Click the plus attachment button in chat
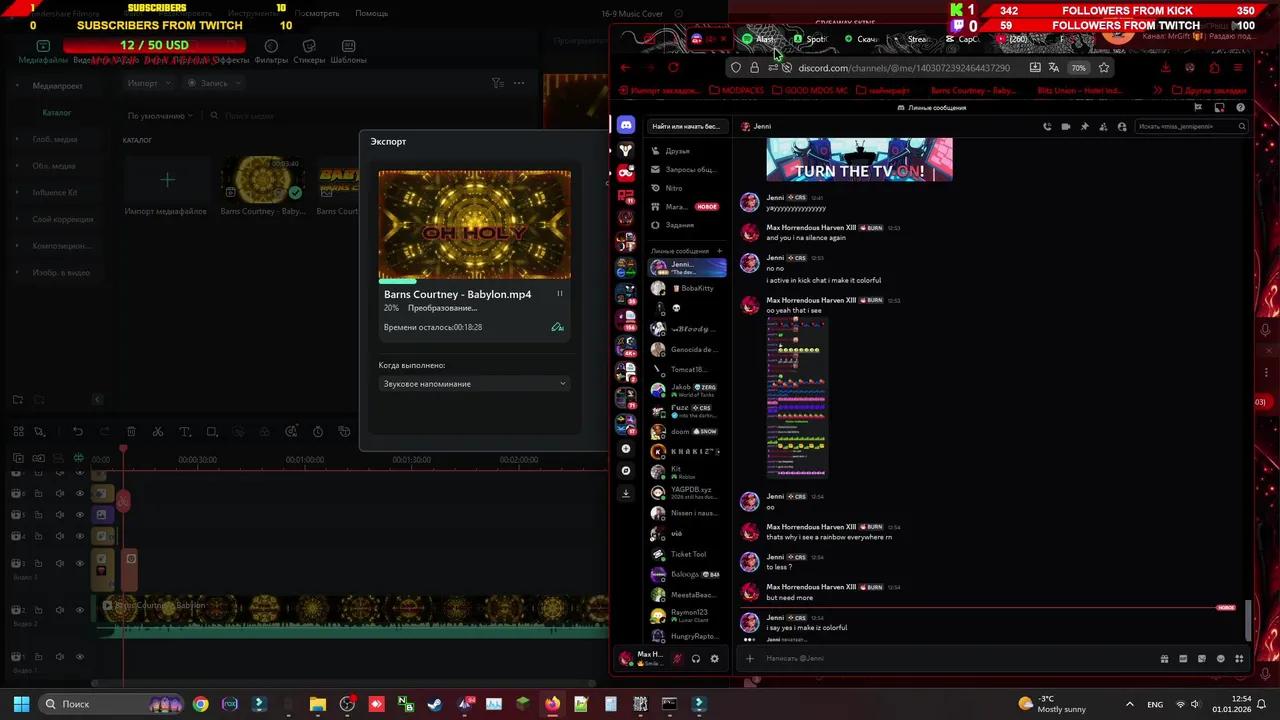This screenshot has width=1280, height=720. [750, 658]
